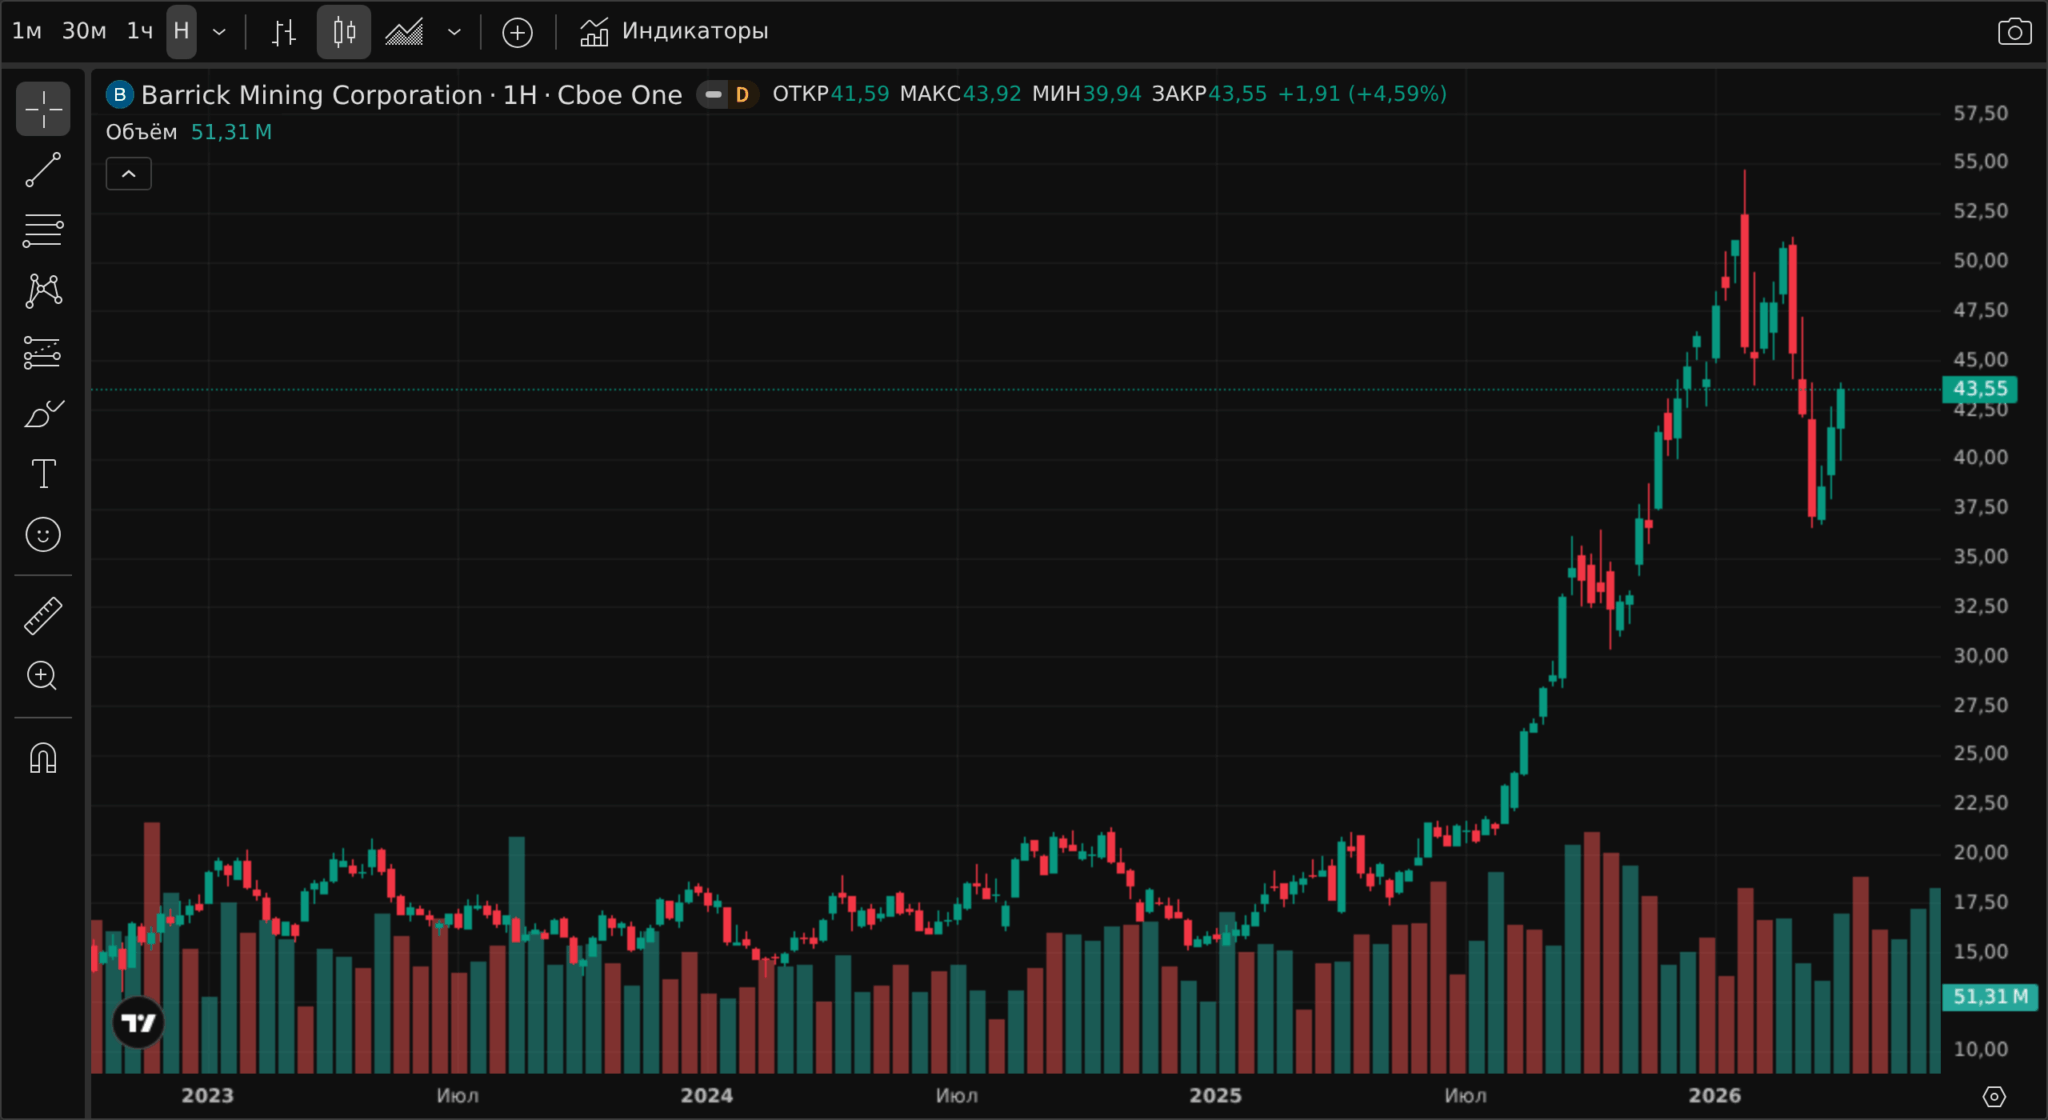
Task: Select the crosshair cursor tool
Action: point(43,109)
